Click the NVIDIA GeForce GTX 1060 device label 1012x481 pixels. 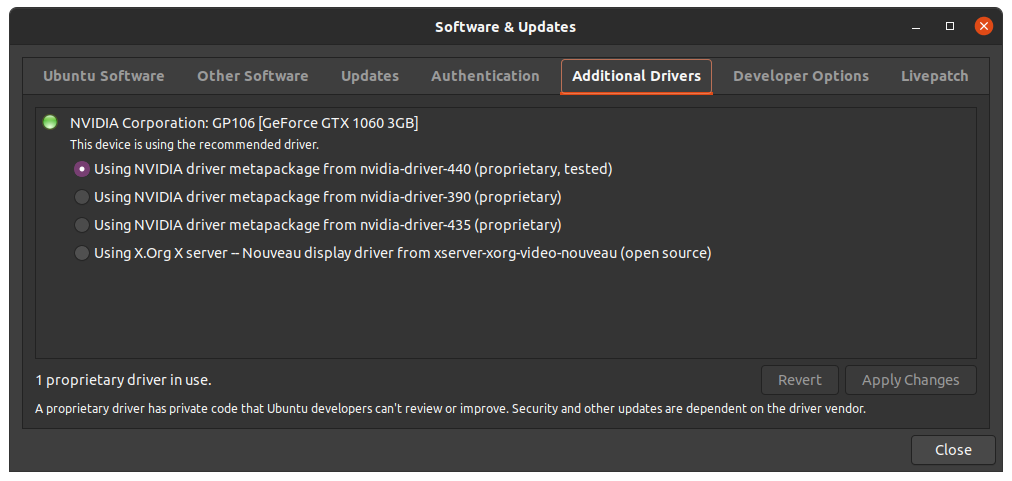click(x=244, y=123)
